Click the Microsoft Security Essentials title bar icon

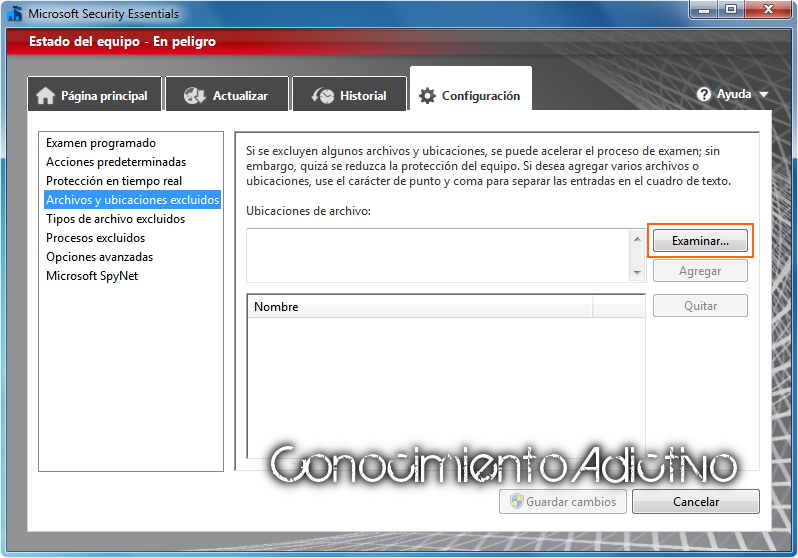(15, 13)
